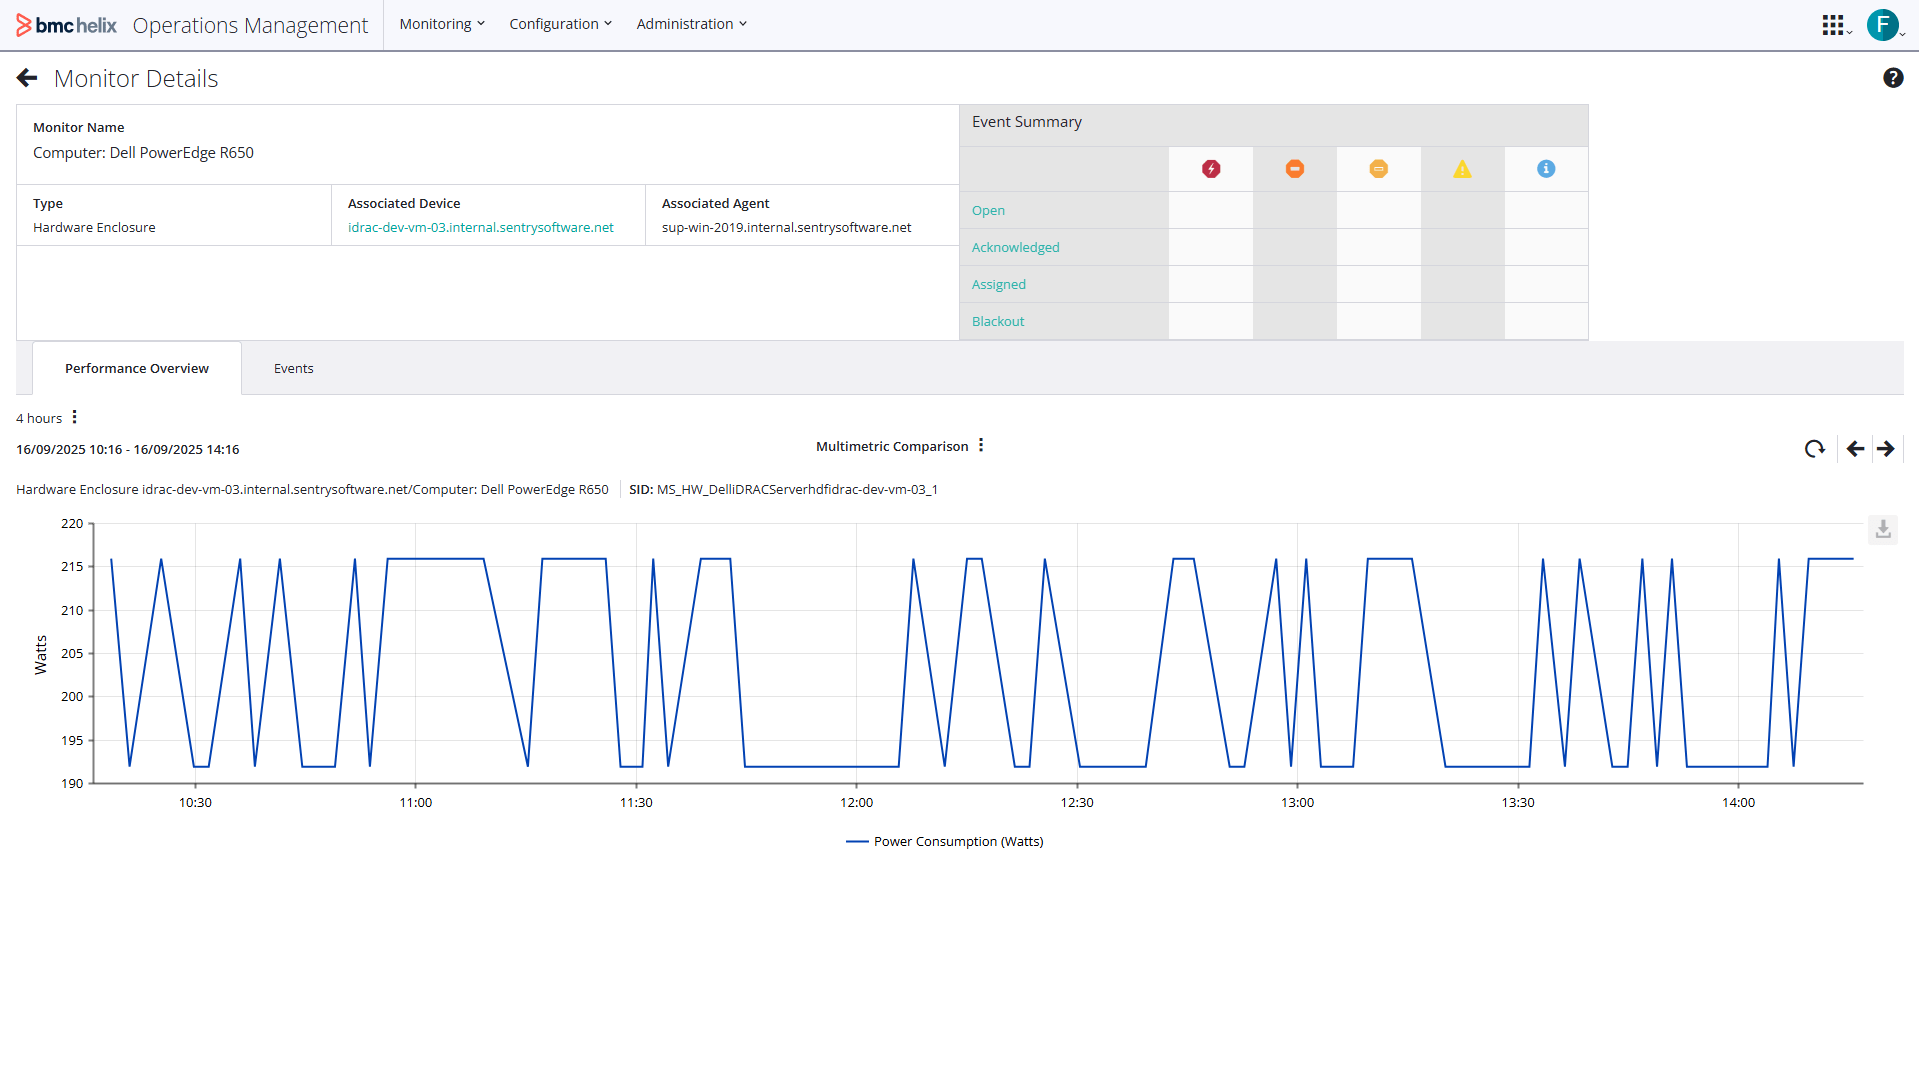The width and height of the screenshot is (1919, 1079).
Task: Open the help question mark icon
Action: [1892, 78]
